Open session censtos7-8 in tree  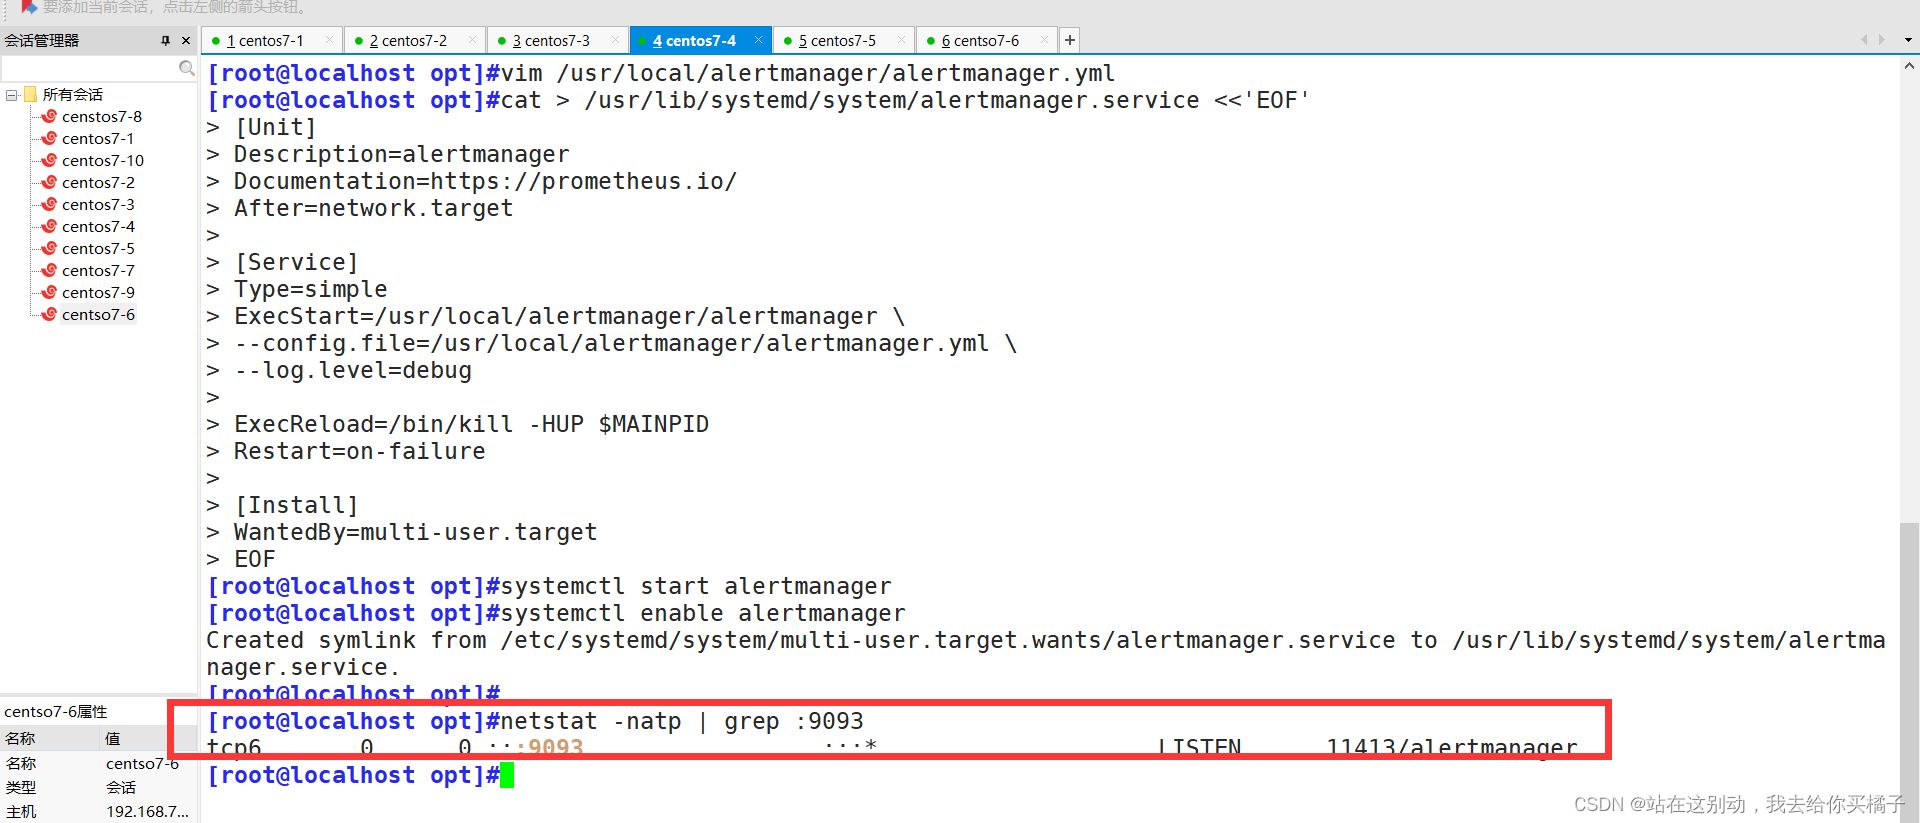[x=101, y=116]
